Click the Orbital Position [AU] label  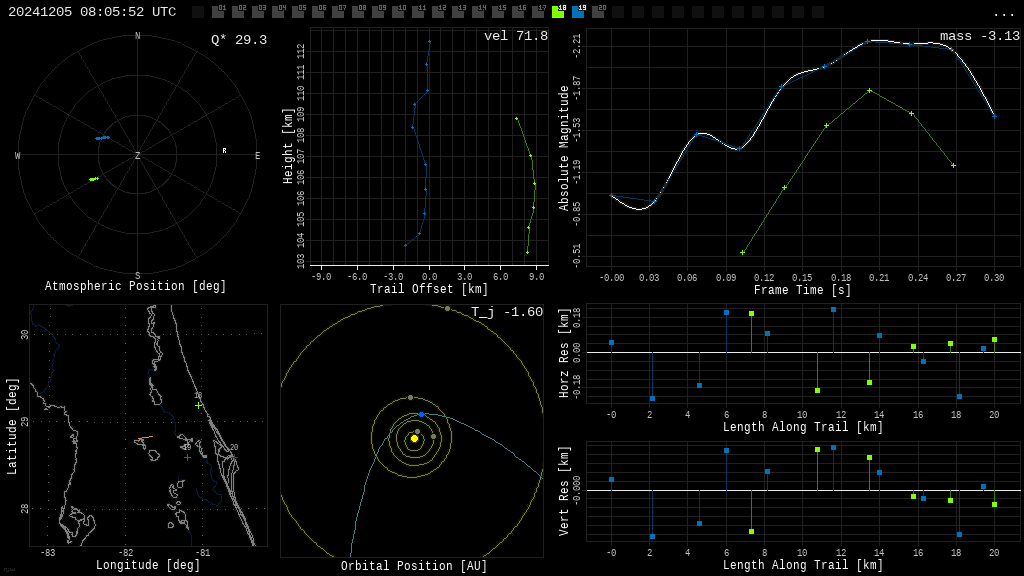[x=414, y=566]
